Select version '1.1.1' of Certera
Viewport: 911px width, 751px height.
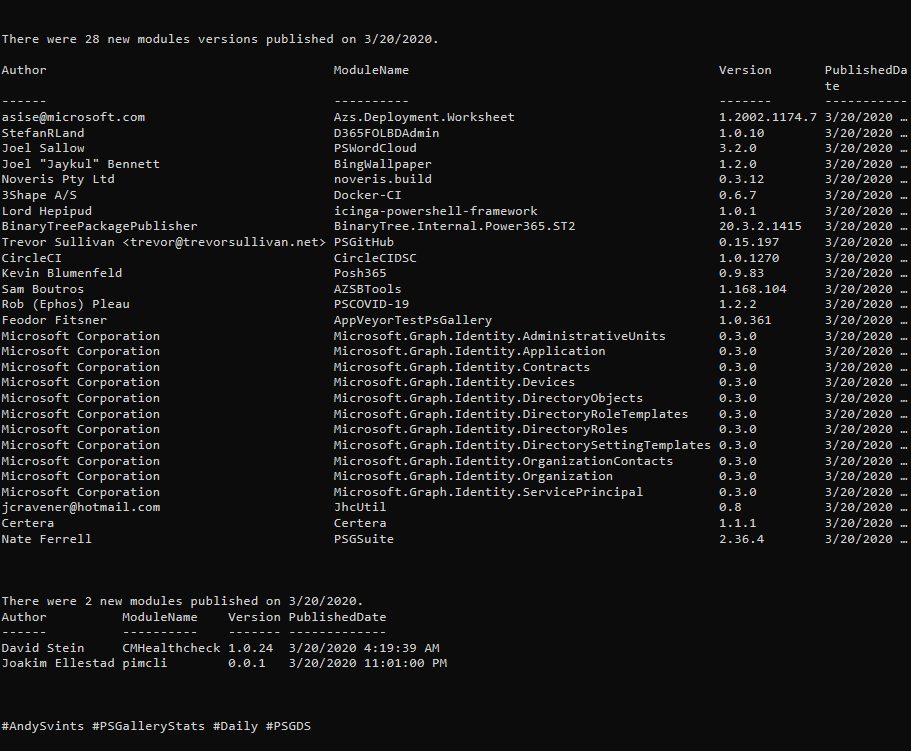click(x=737, y=523)
